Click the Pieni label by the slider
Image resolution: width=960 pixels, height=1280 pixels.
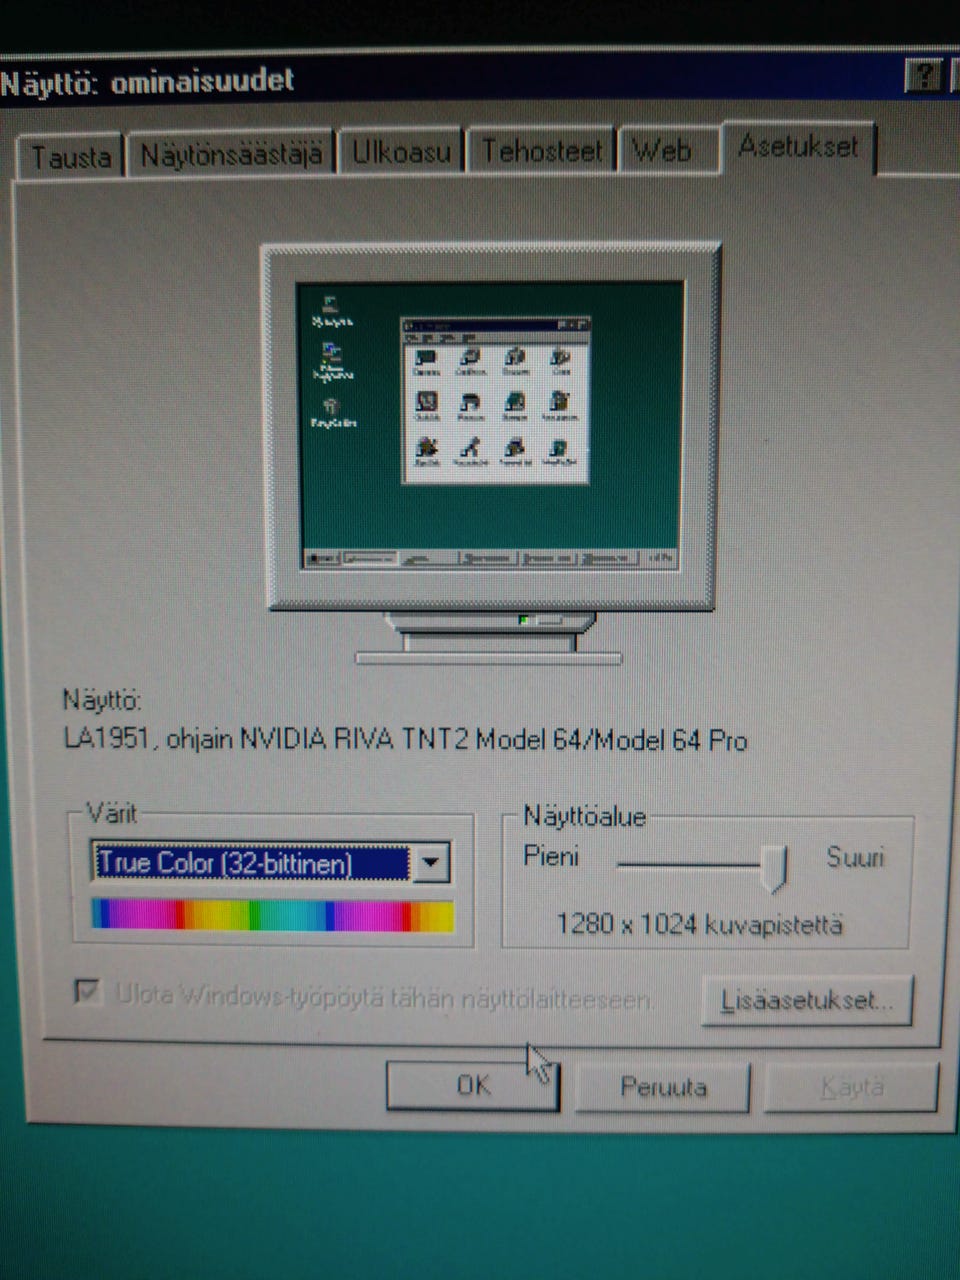[551, 856]
